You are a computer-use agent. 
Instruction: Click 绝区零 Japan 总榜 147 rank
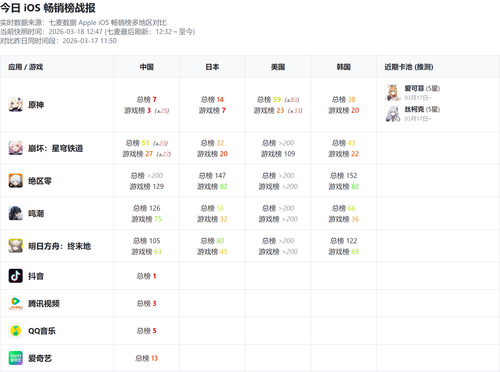tap(212, 175)
